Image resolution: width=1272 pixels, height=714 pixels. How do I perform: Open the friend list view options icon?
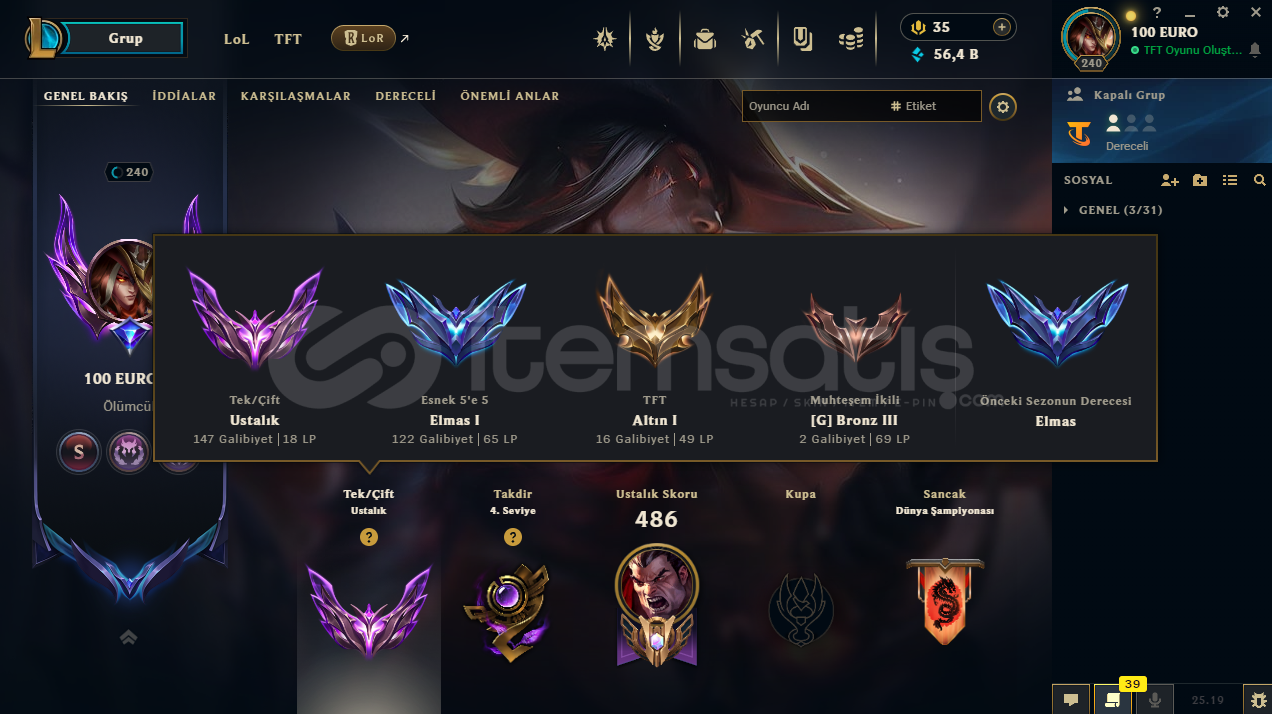(1230, 180)
